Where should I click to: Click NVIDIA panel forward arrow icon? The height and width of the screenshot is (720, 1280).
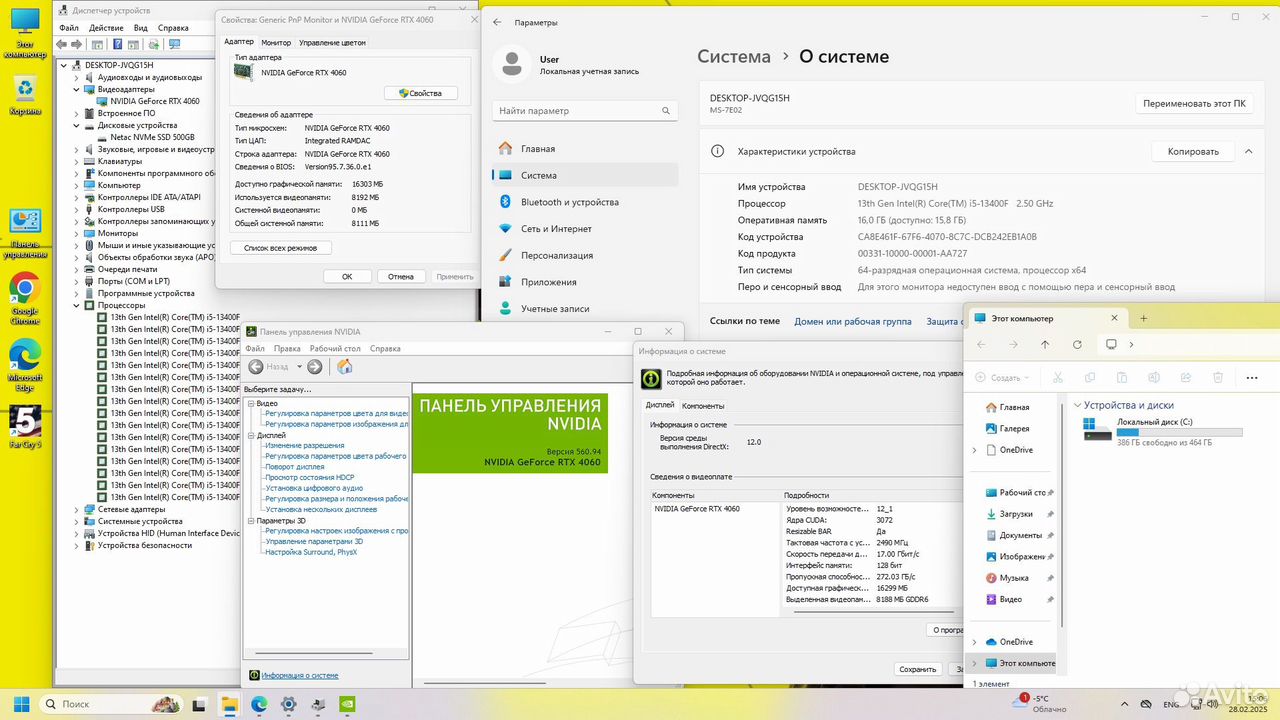pyautogui.click(x=315, y=367)
